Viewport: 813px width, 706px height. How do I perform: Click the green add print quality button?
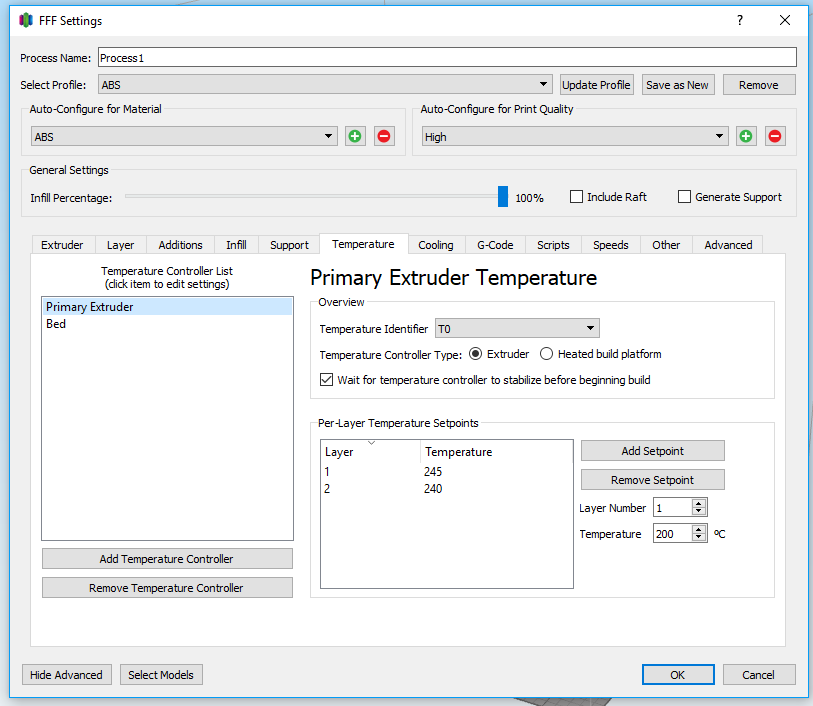click(746, 136)
